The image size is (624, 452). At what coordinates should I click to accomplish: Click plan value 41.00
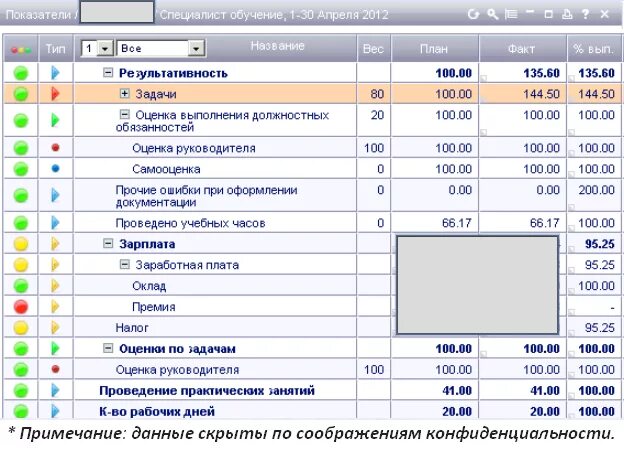[x=457, y=390]
